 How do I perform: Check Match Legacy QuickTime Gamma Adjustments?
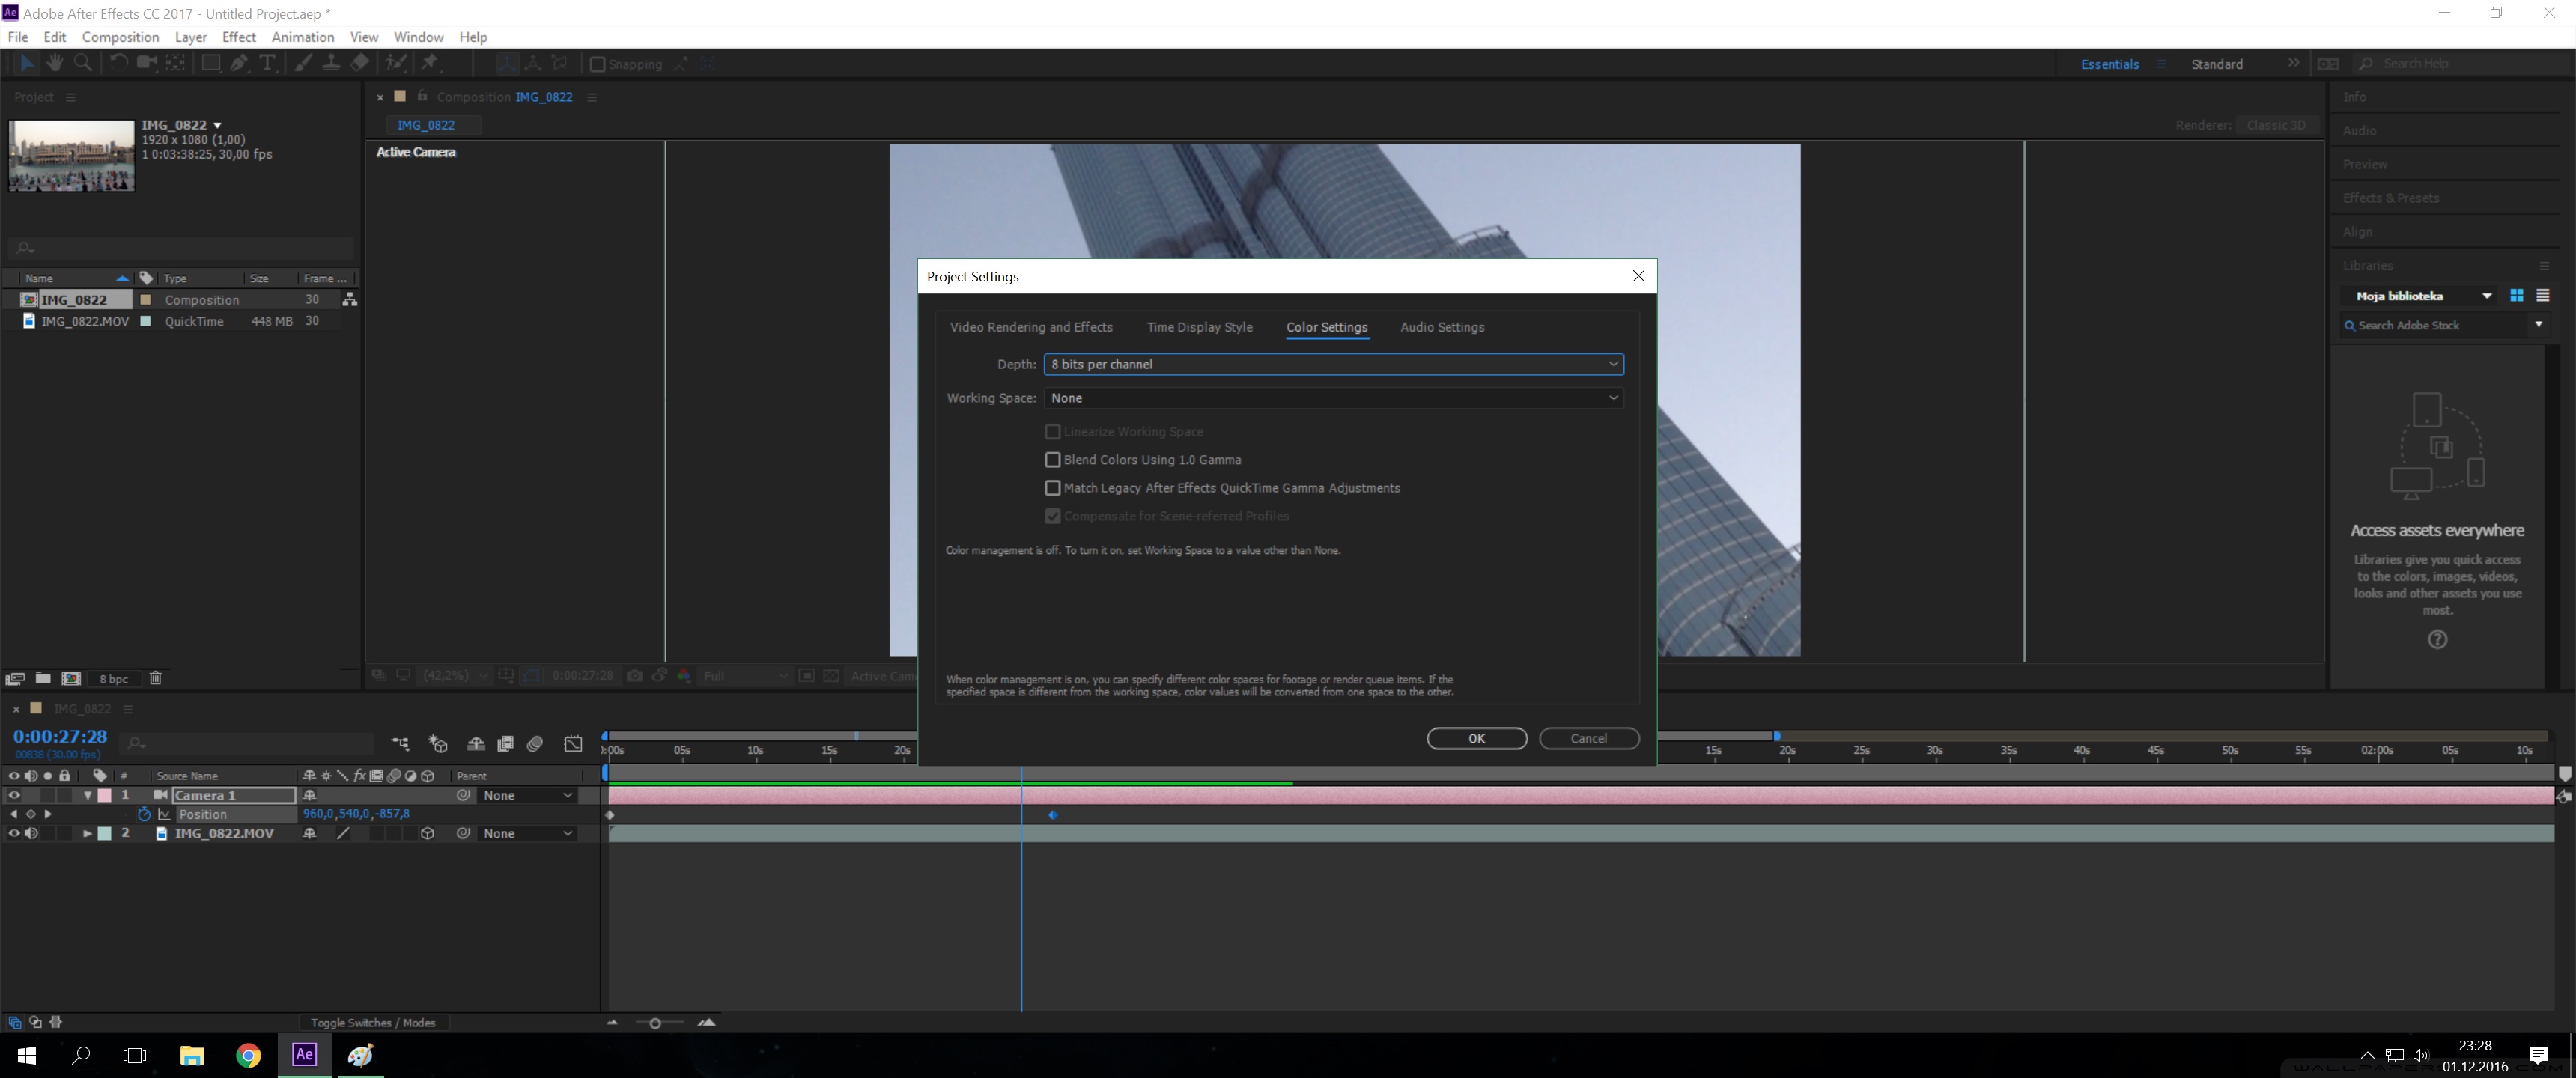pos(1052,488)
